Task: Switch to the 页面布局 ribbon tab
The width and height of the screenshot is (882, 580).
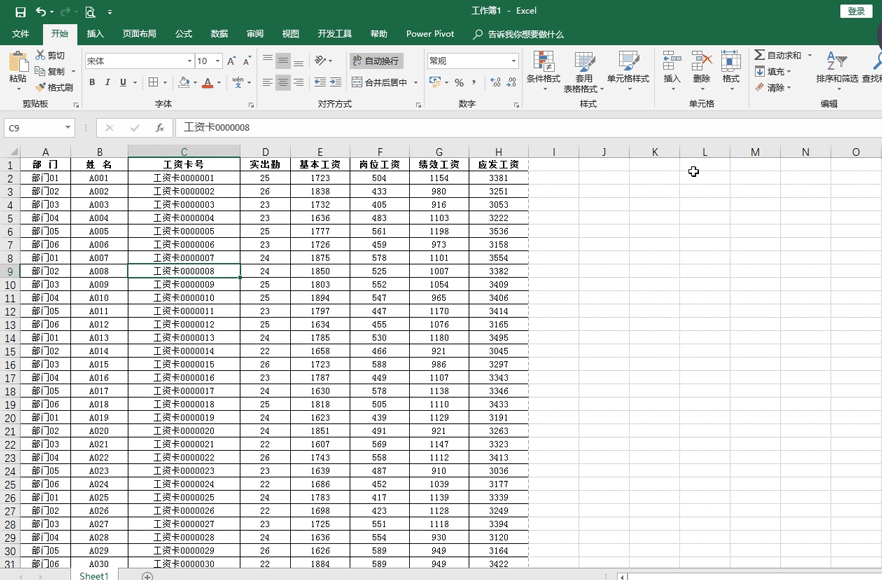Action: tap(139, 34)
